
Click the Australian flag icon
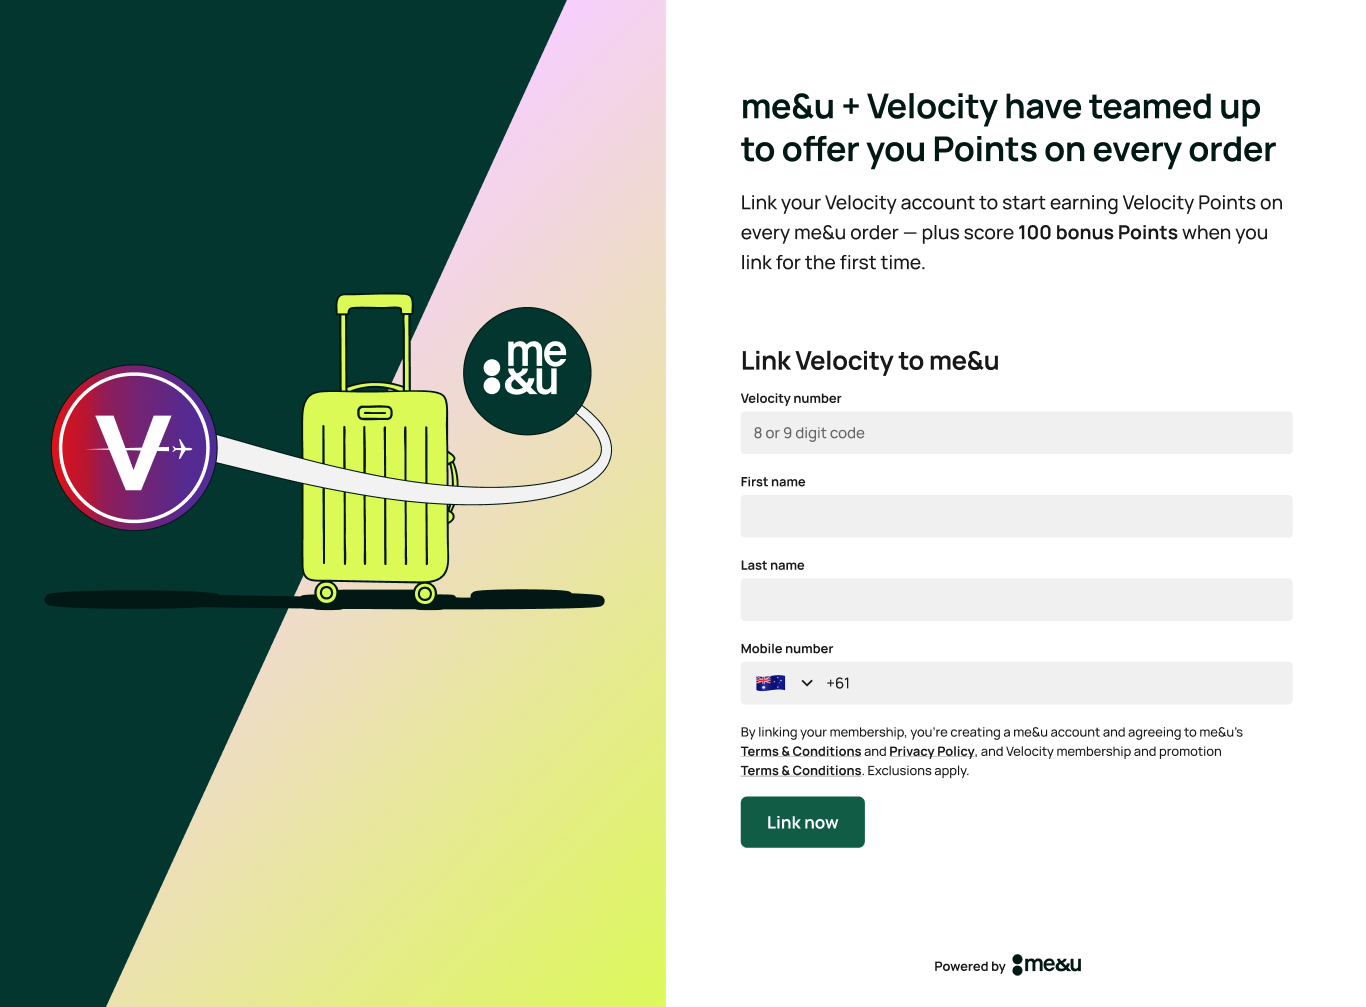point(770,683)
